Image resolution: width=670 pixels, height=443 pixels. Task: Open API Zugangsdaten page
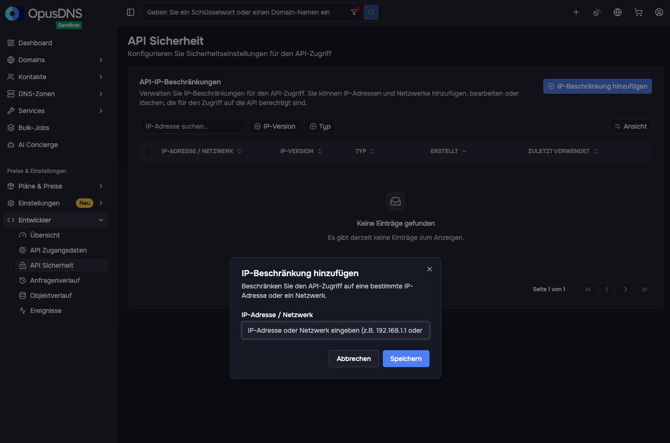62,250
